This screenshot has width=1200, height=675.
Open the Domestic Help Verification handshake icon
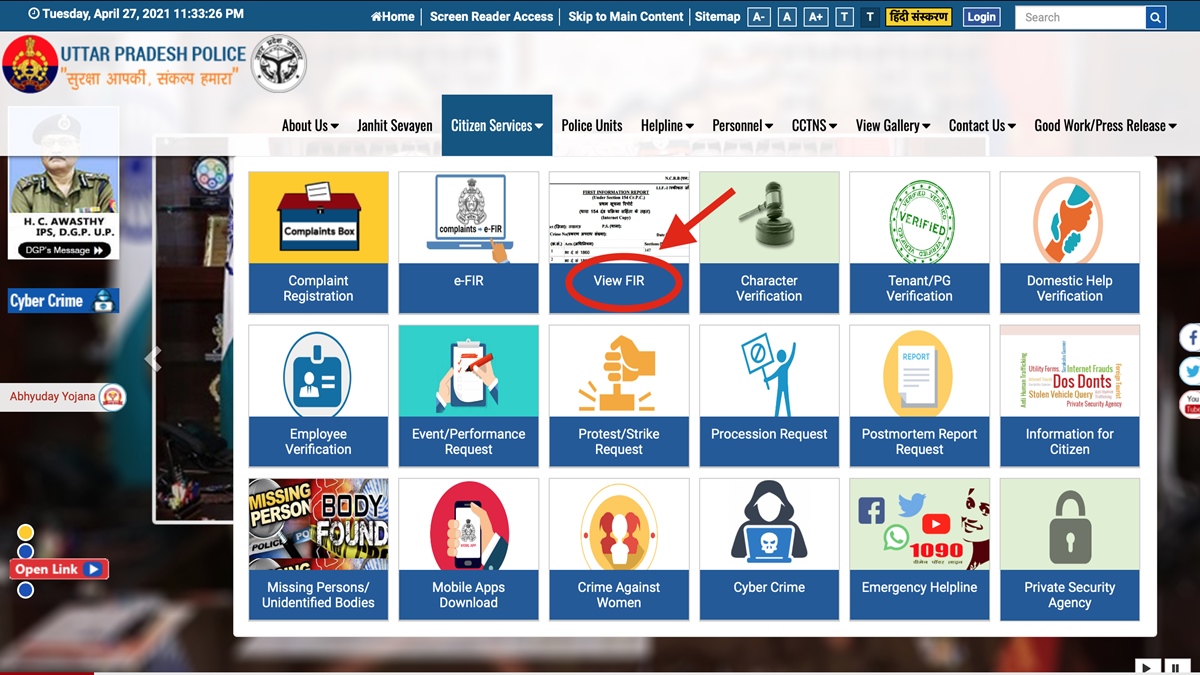tap(1069, 218)
